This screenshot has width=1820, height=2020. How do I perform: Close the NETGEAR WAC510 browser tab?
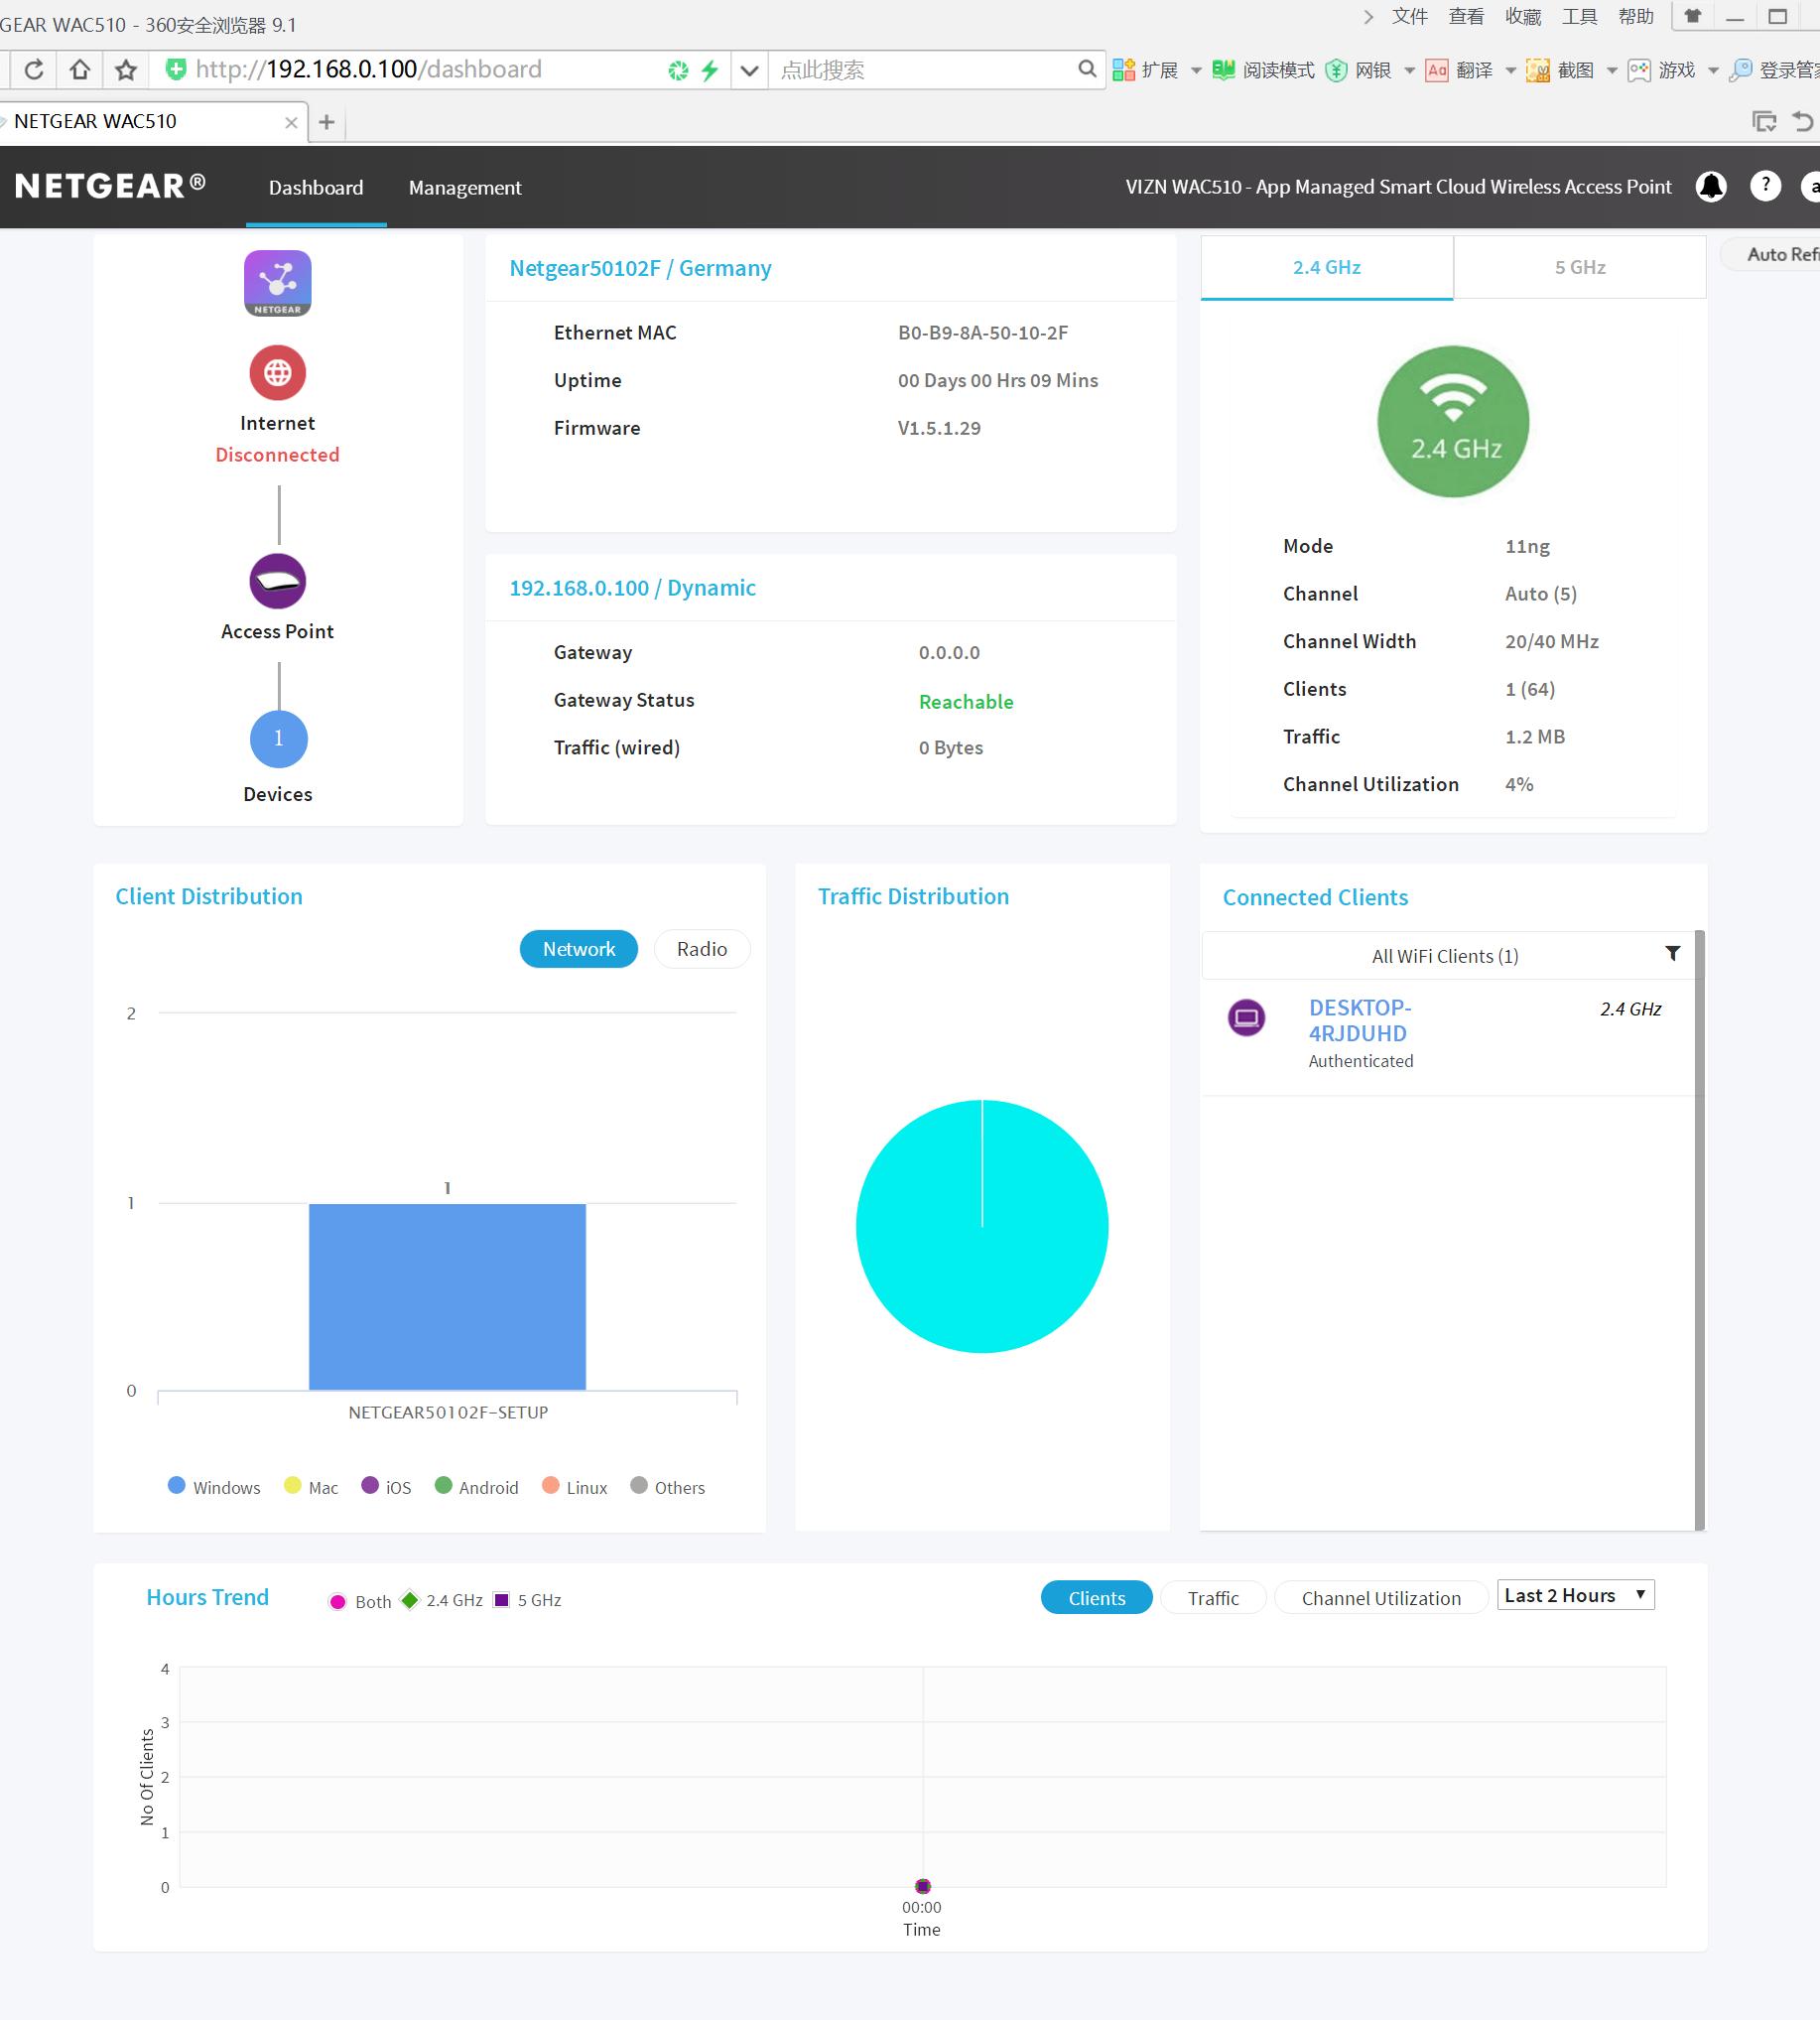(291, 122)
